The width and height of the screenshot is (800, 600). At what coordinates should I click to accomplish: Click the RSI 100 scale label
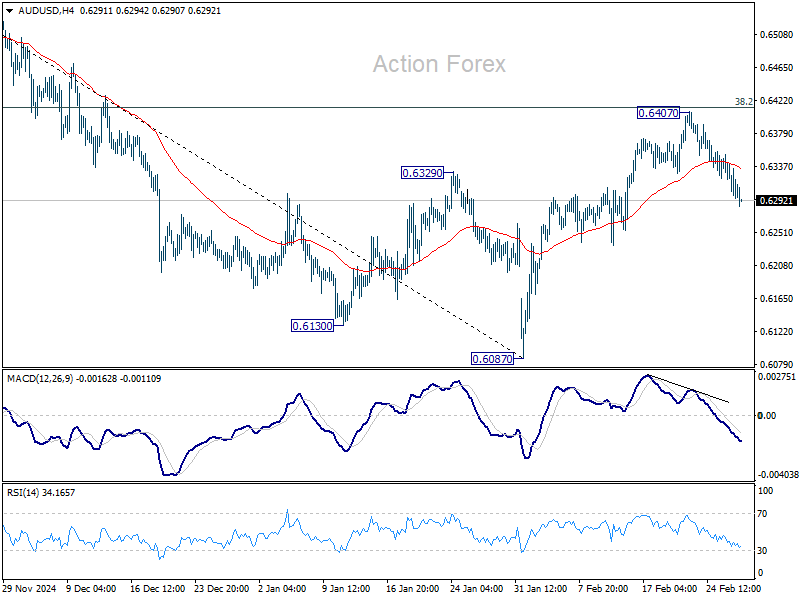[x=766, y=491]
